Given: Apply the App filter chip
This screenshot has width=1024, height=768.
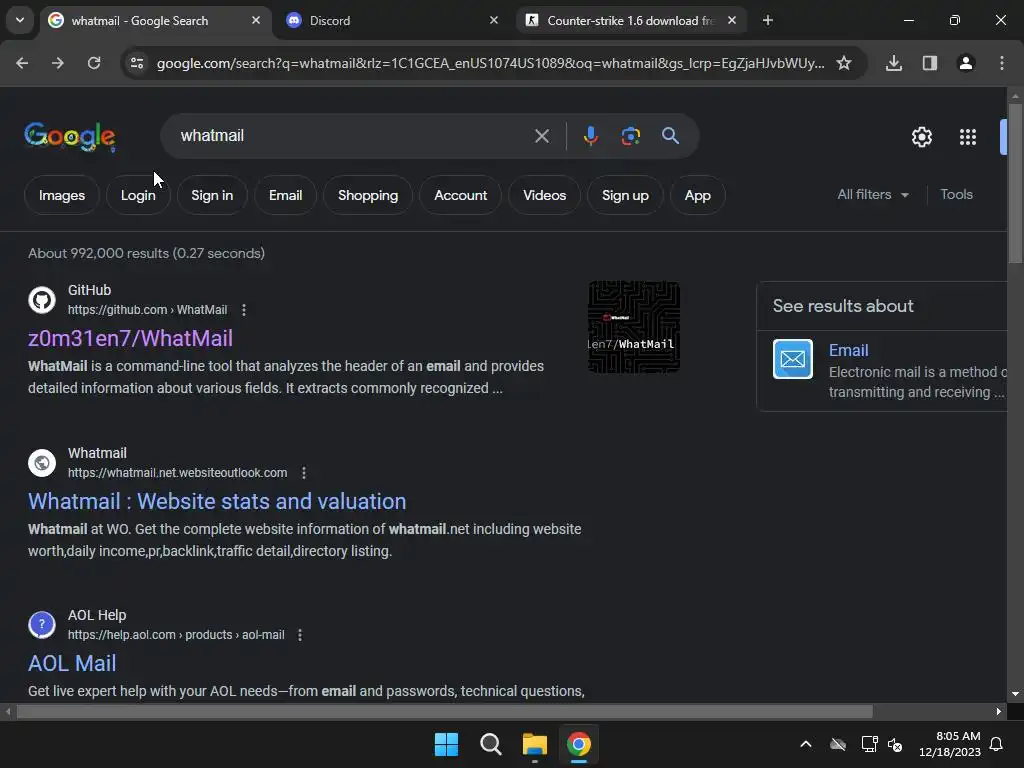Looking at the screenshot, I should [x=697, y=195].
